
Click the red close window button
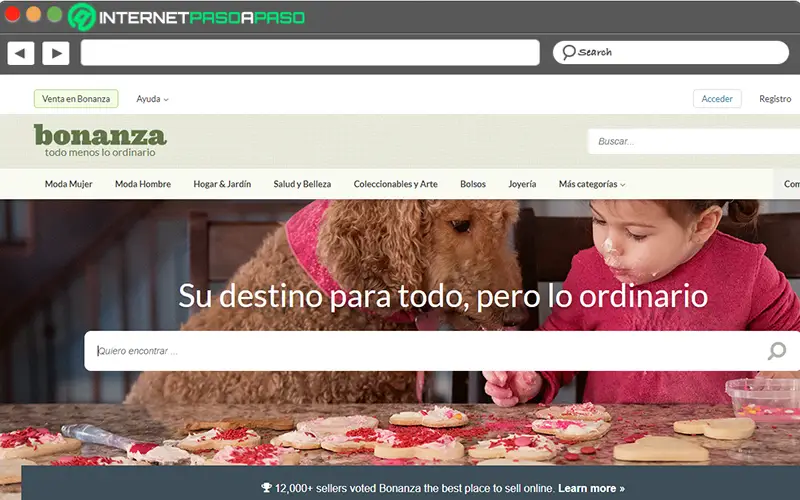(x=12, y=14)
